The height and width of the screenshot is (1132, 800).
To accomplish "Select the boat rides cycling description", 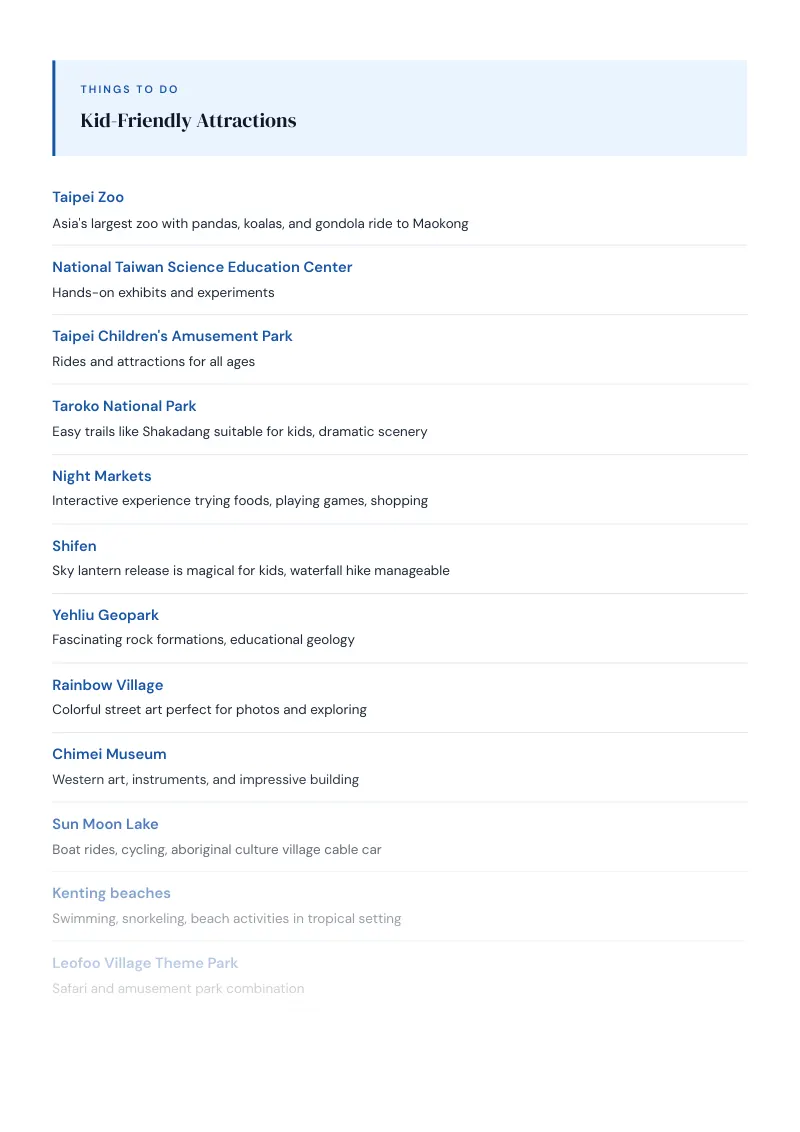I will (x=217, y=850).
